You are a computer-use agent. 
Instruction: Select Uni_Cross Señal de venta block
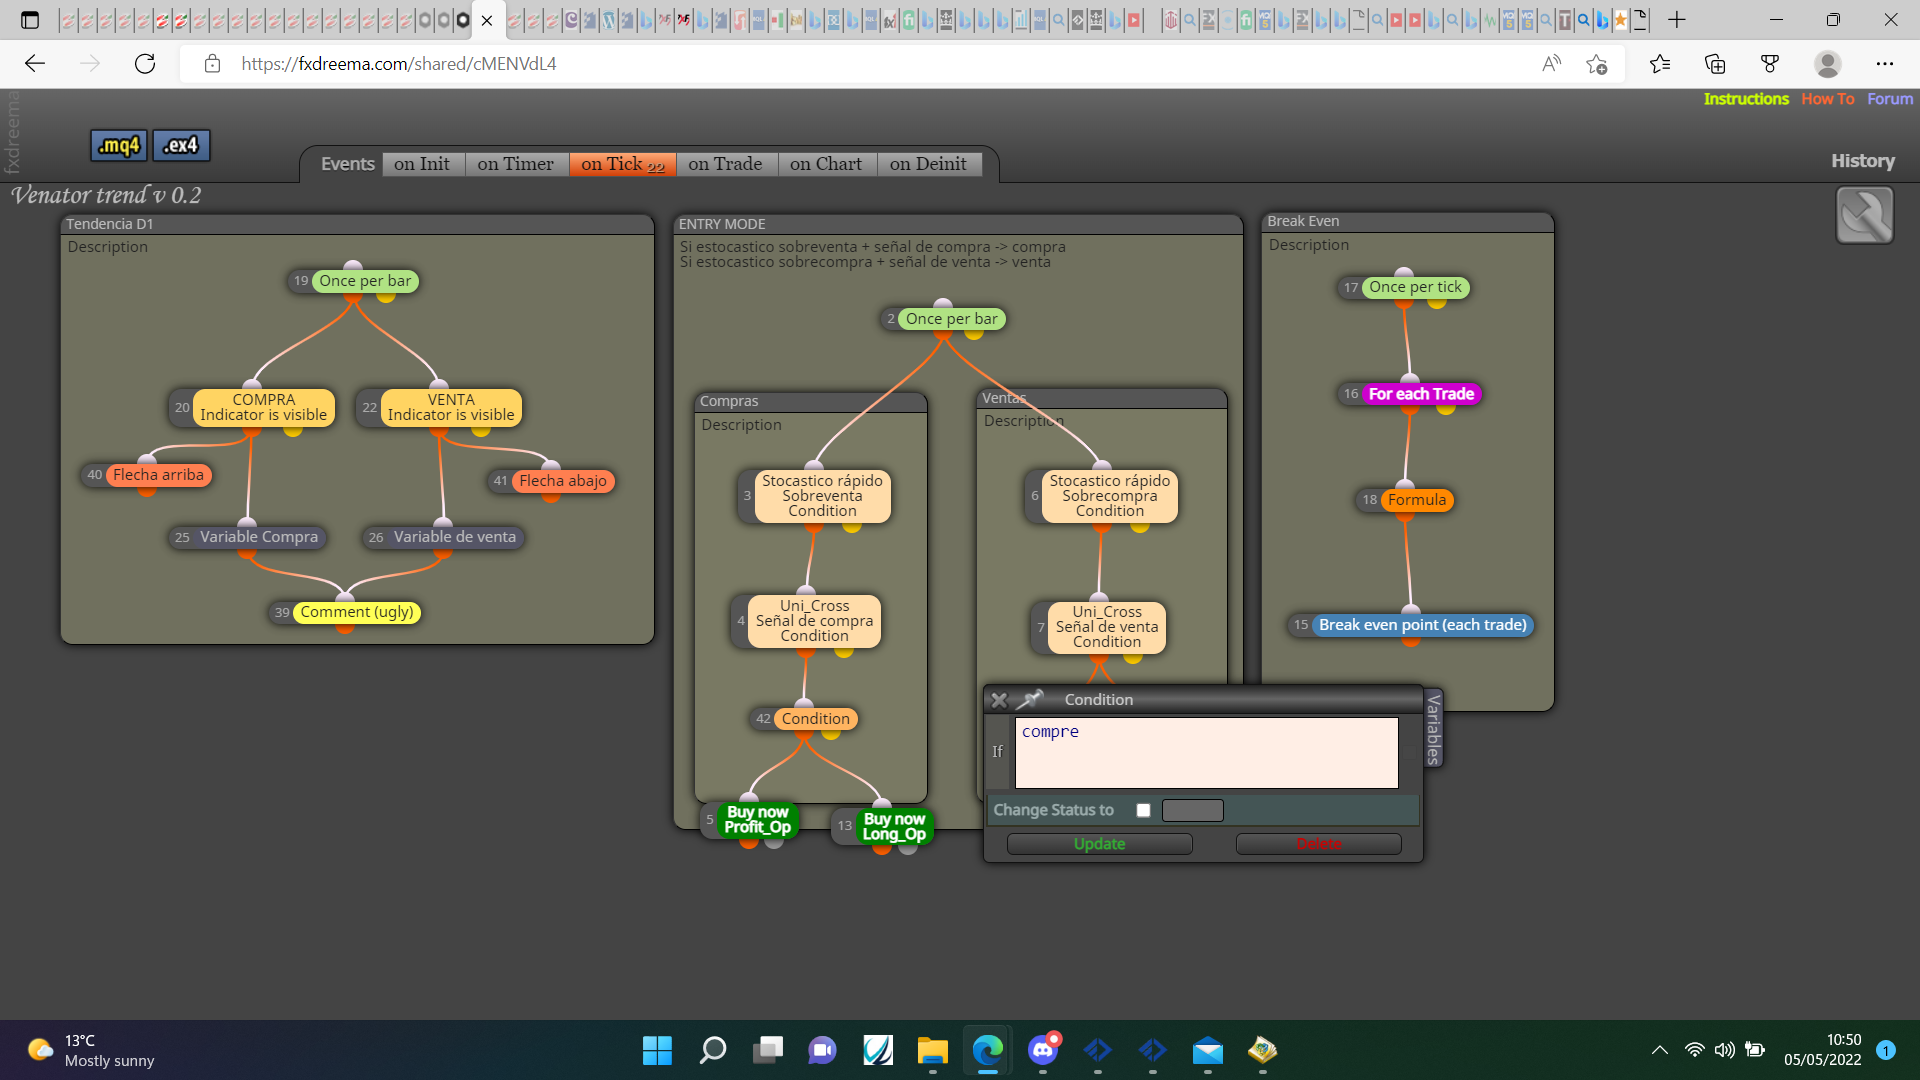pos(1107,627)
